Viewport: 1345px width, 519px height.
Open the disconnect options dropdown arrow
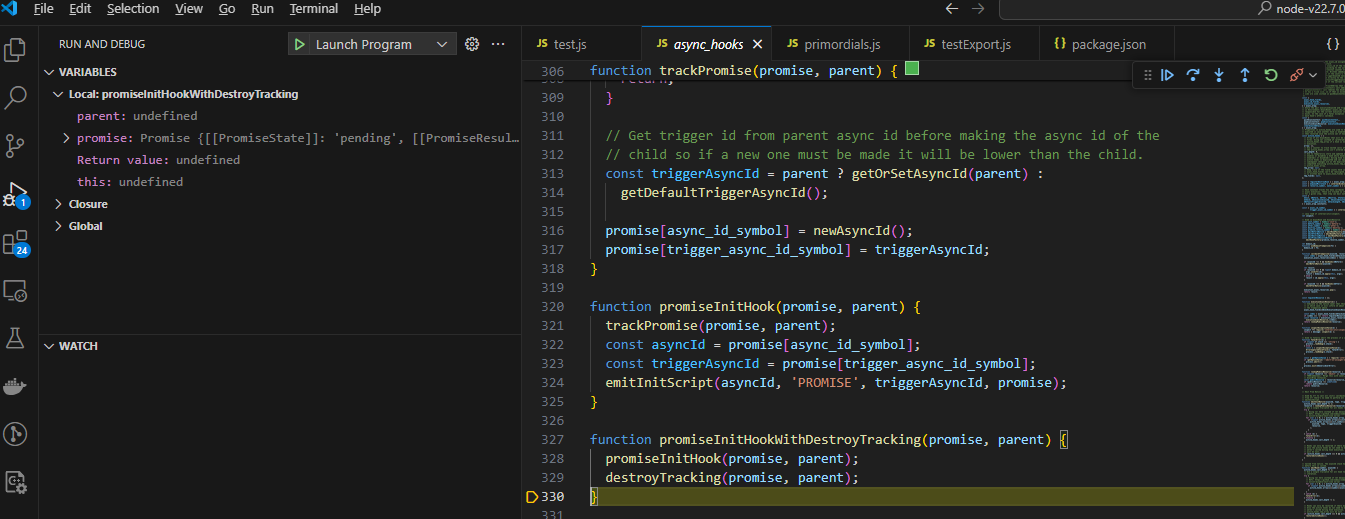pyautogui.click(x=1313, y=75)
